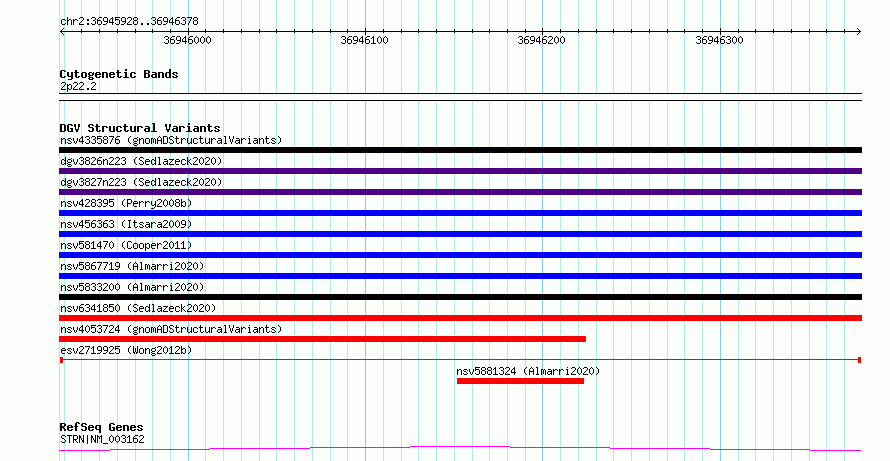Click the left arrow of the ruler
The height and width of the screenshot is (461, 890).
pos(62,32)
